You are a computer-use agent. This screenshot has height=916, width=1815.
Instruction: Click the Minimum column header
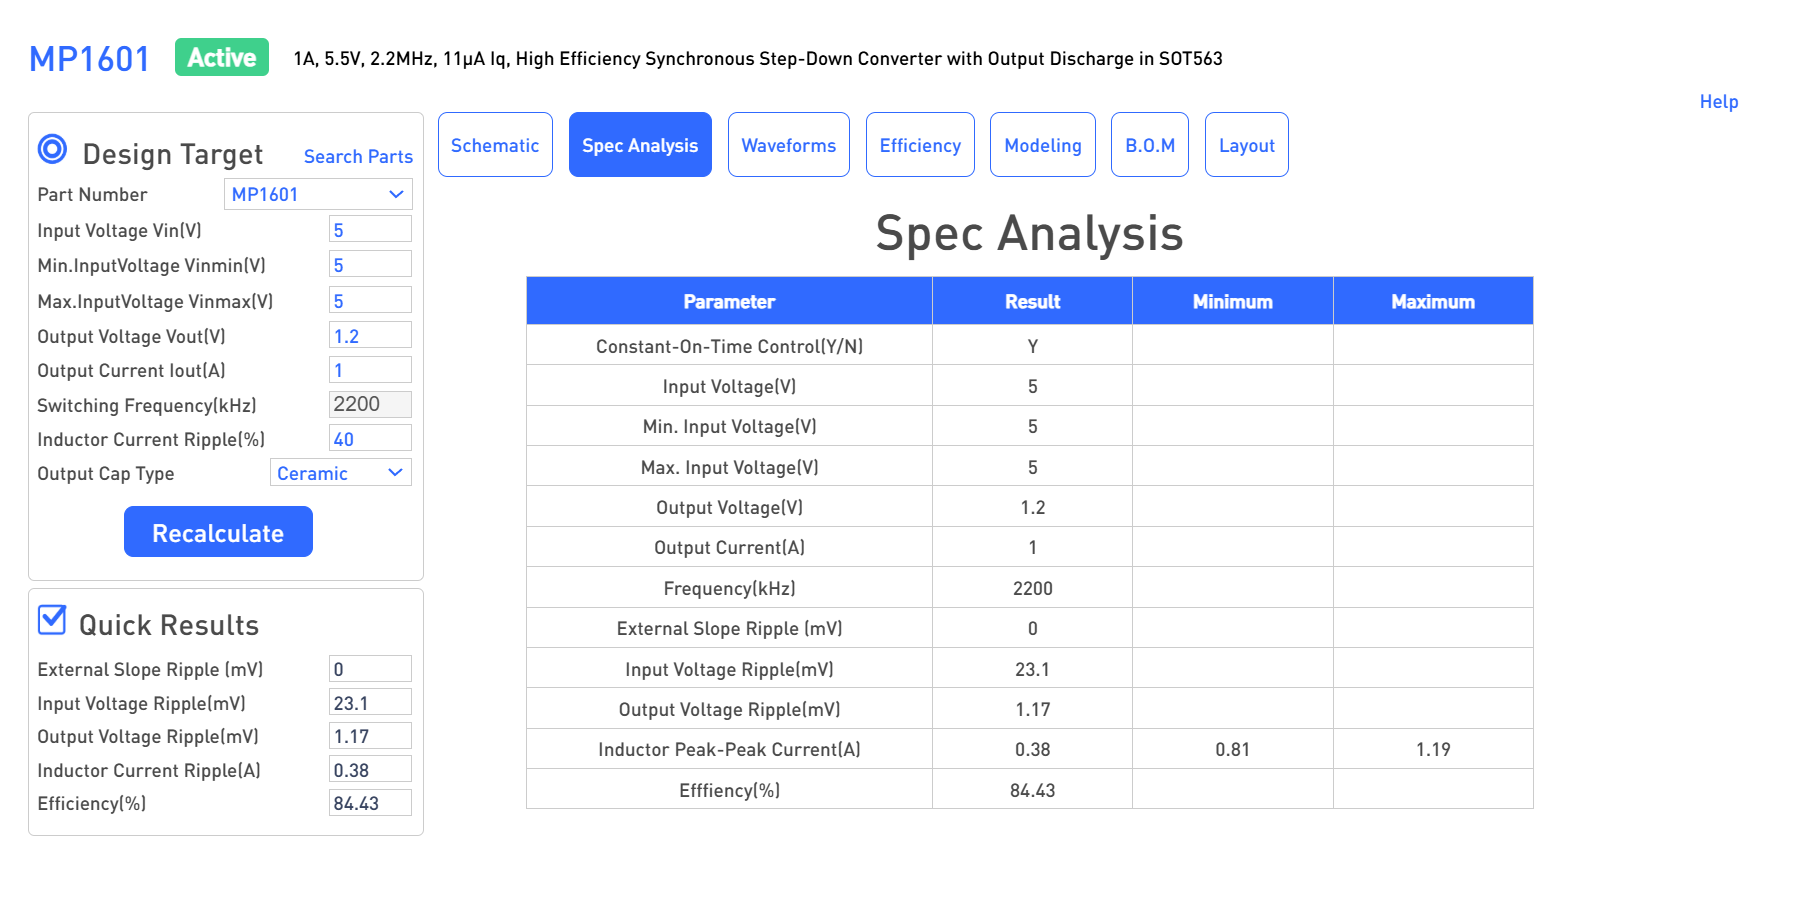(1232, 301)
